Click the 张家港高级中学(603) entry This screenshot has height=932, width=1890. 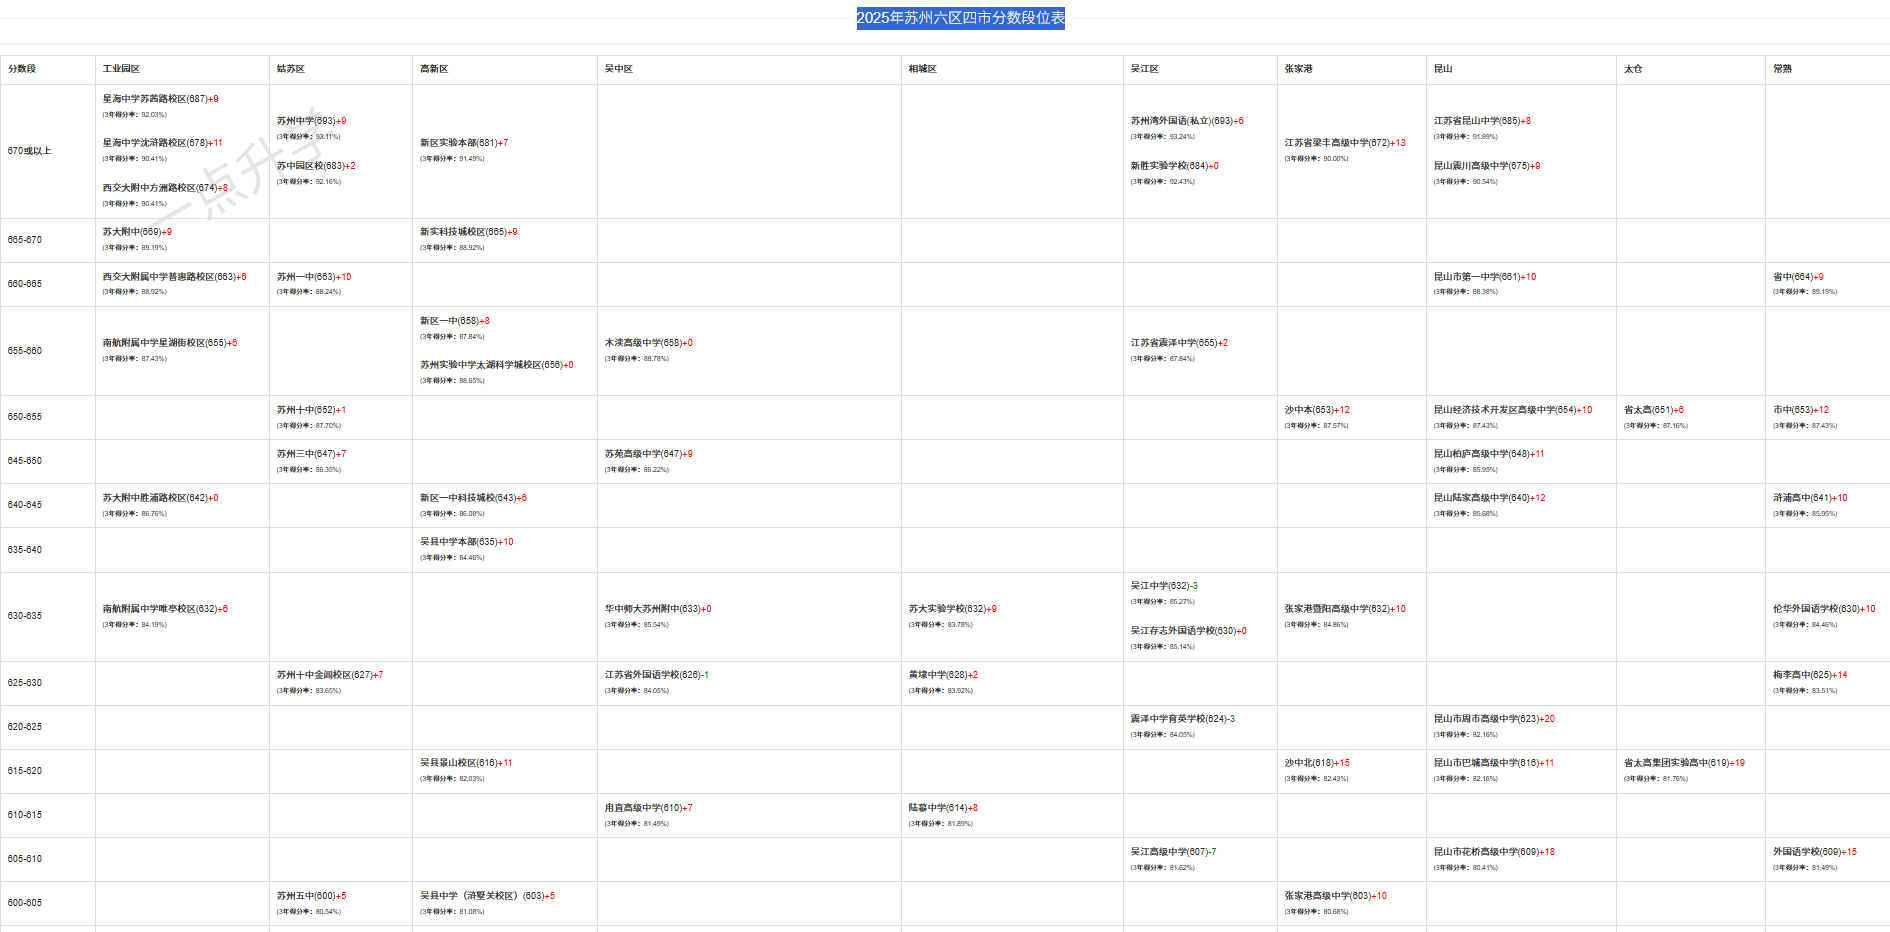(1335, 896)
